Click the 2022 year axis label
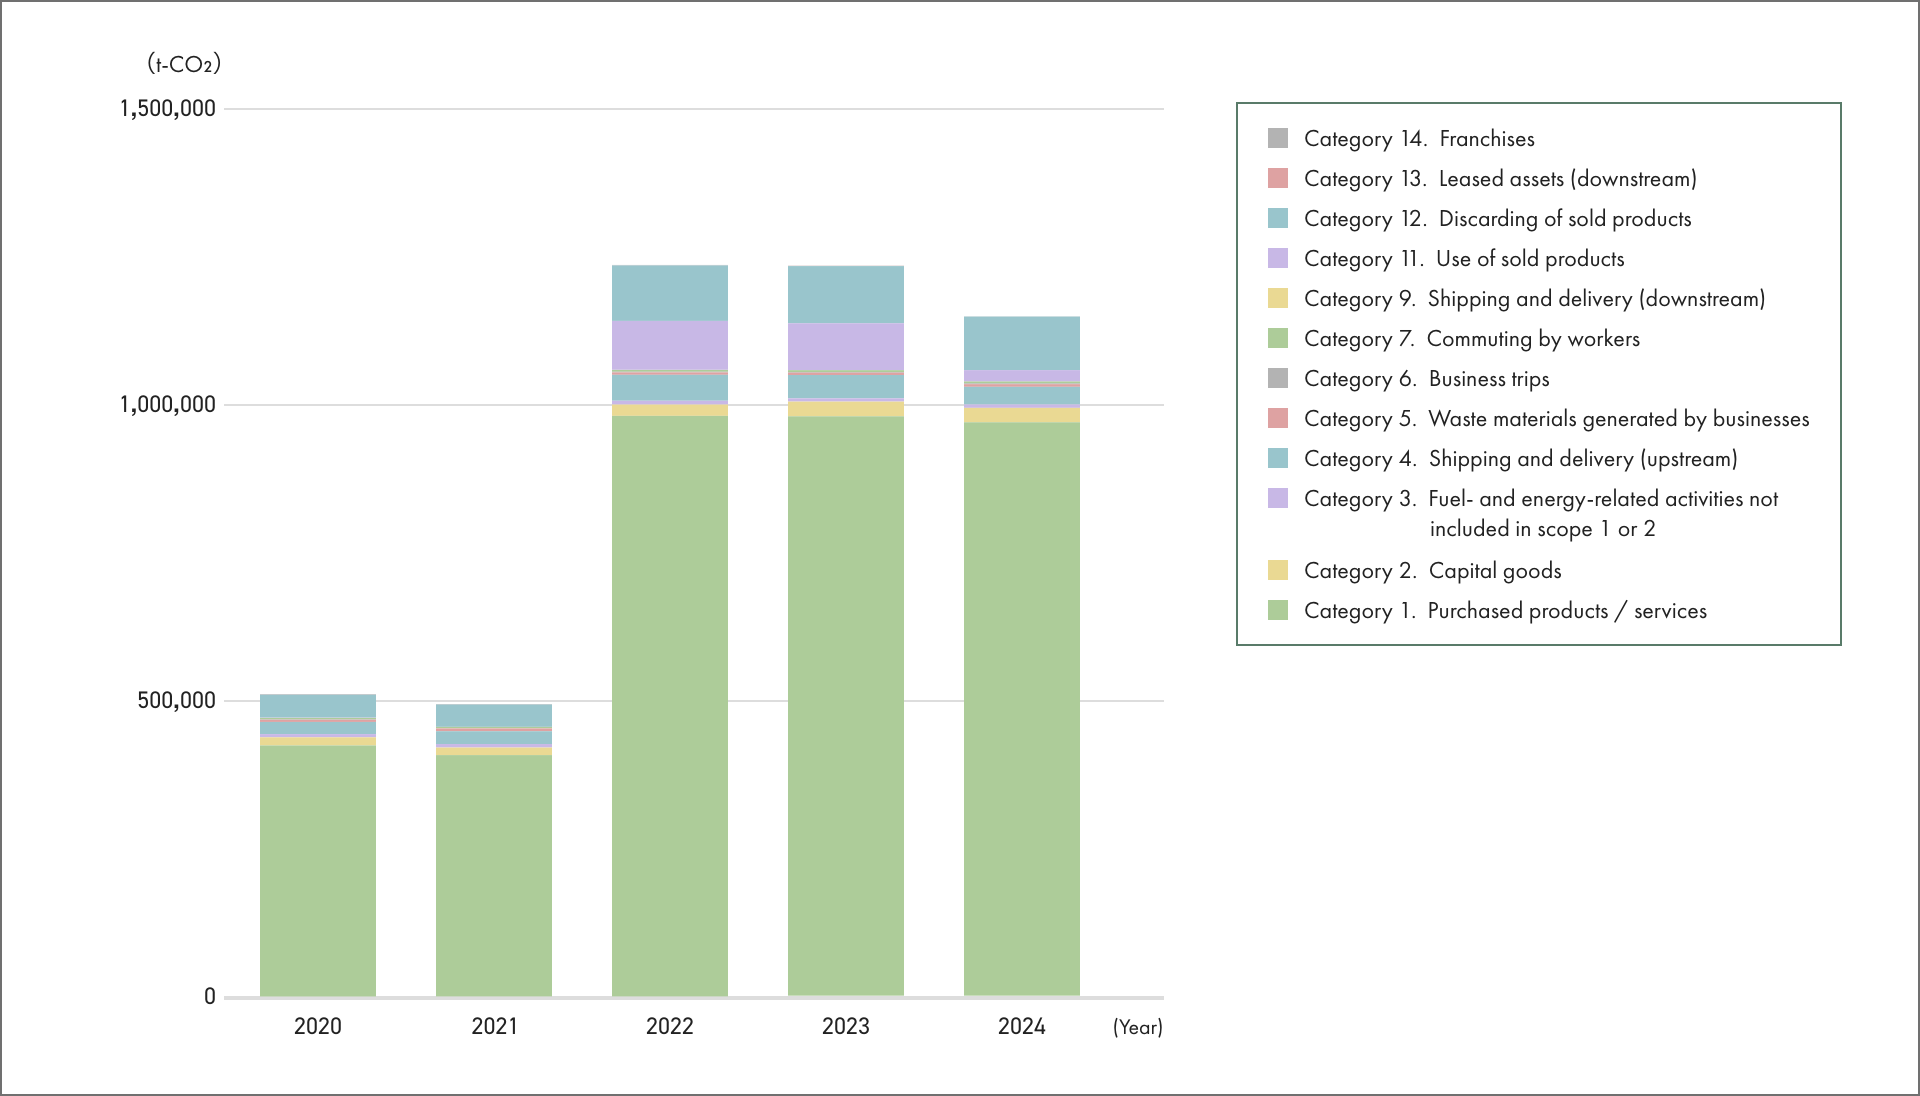Image resolution: width=1920 pixels, height=1096 pixels. (x=670, y=1026)
